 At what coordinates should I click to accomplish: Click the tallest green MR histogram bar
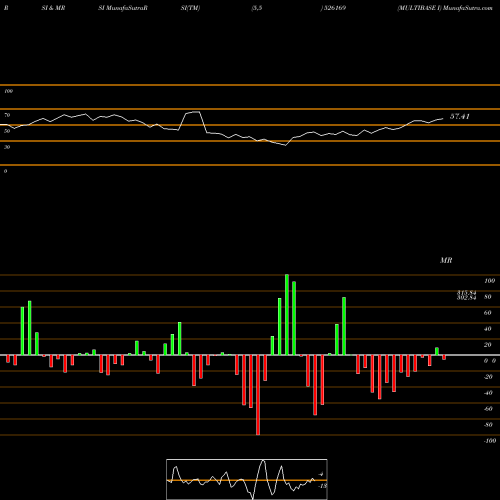coord(287,315)
